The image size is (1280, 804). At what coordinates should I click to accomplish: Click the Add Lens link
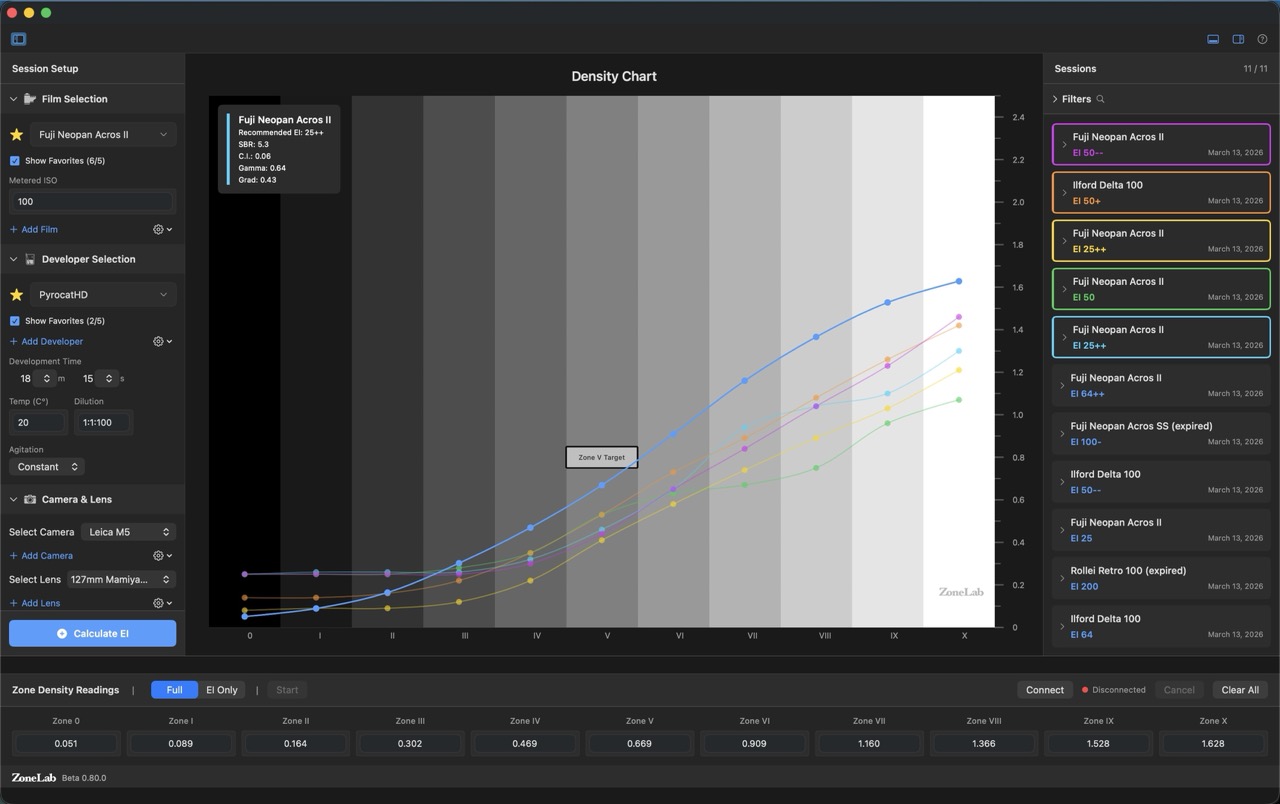(34, 603)
